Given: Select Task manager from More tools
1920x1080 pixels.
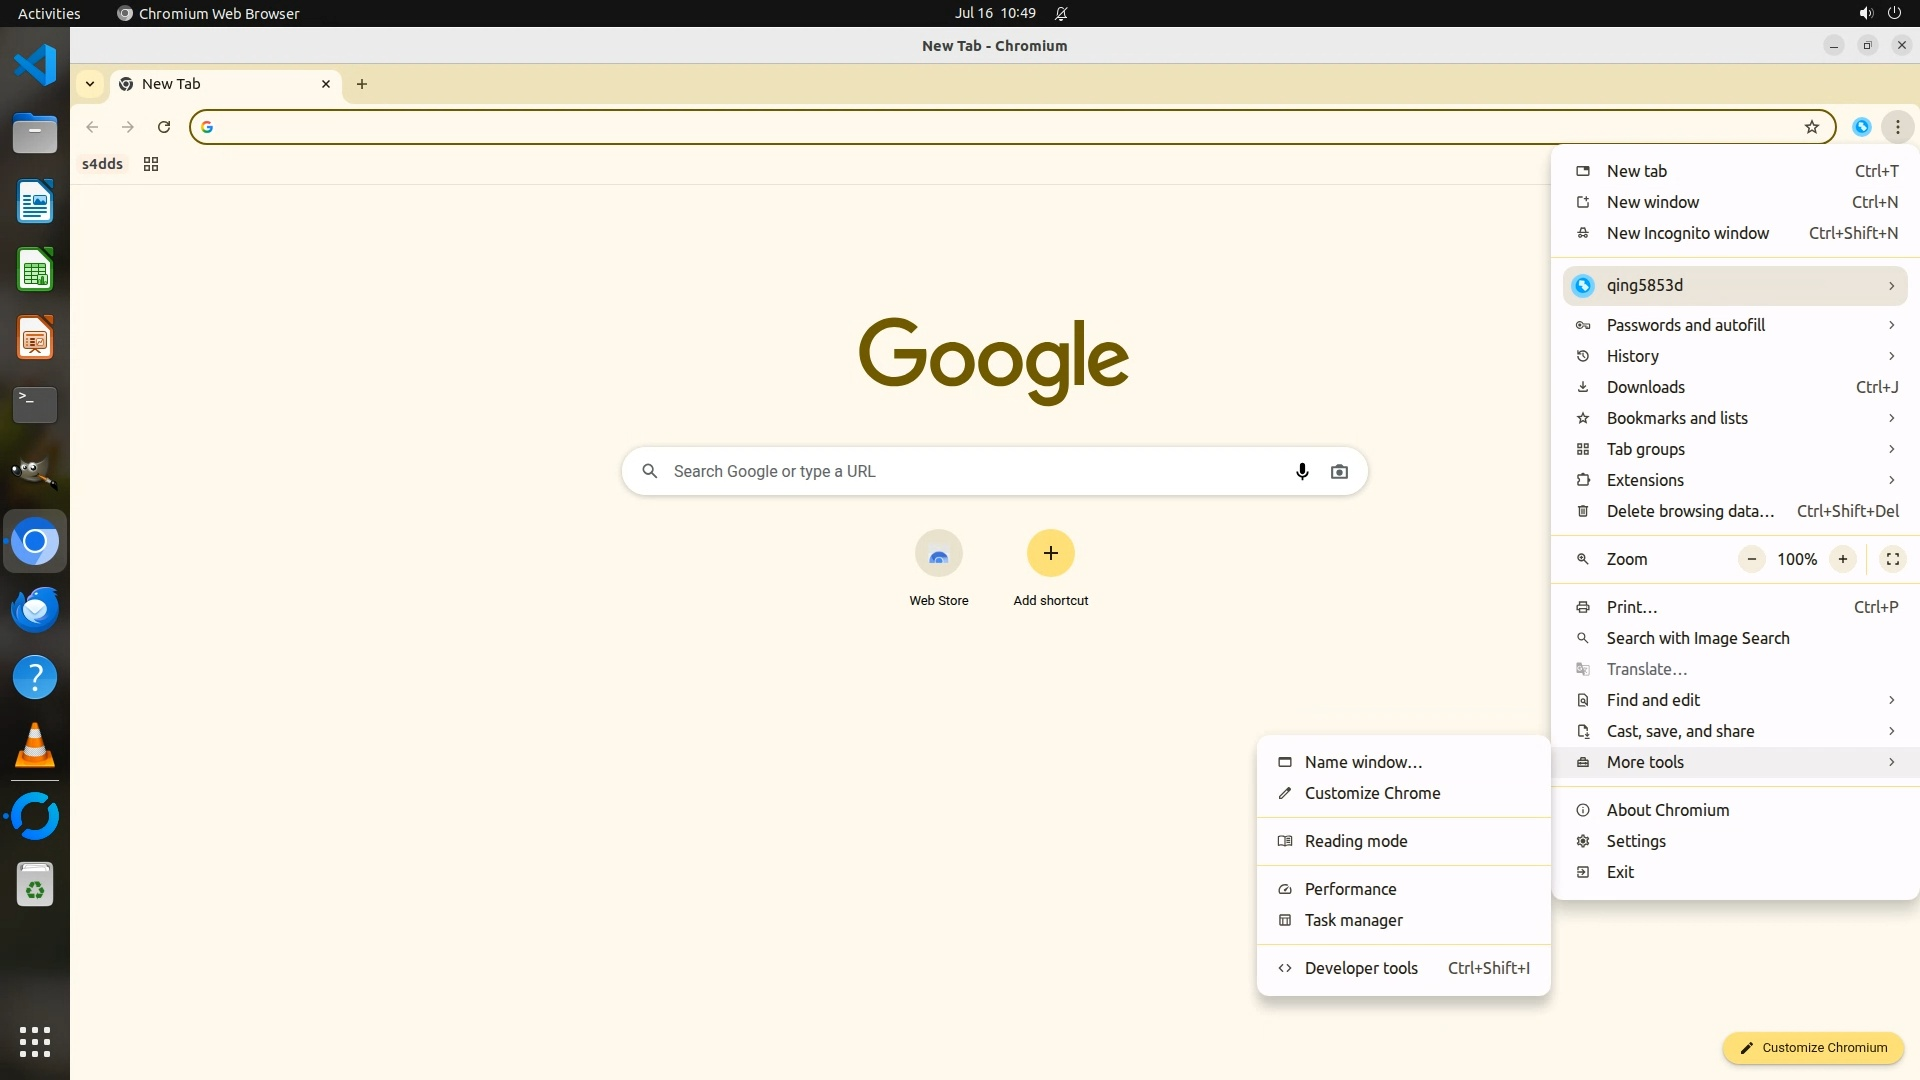Looking at the screenshot, I should (x=1353, y=920).
